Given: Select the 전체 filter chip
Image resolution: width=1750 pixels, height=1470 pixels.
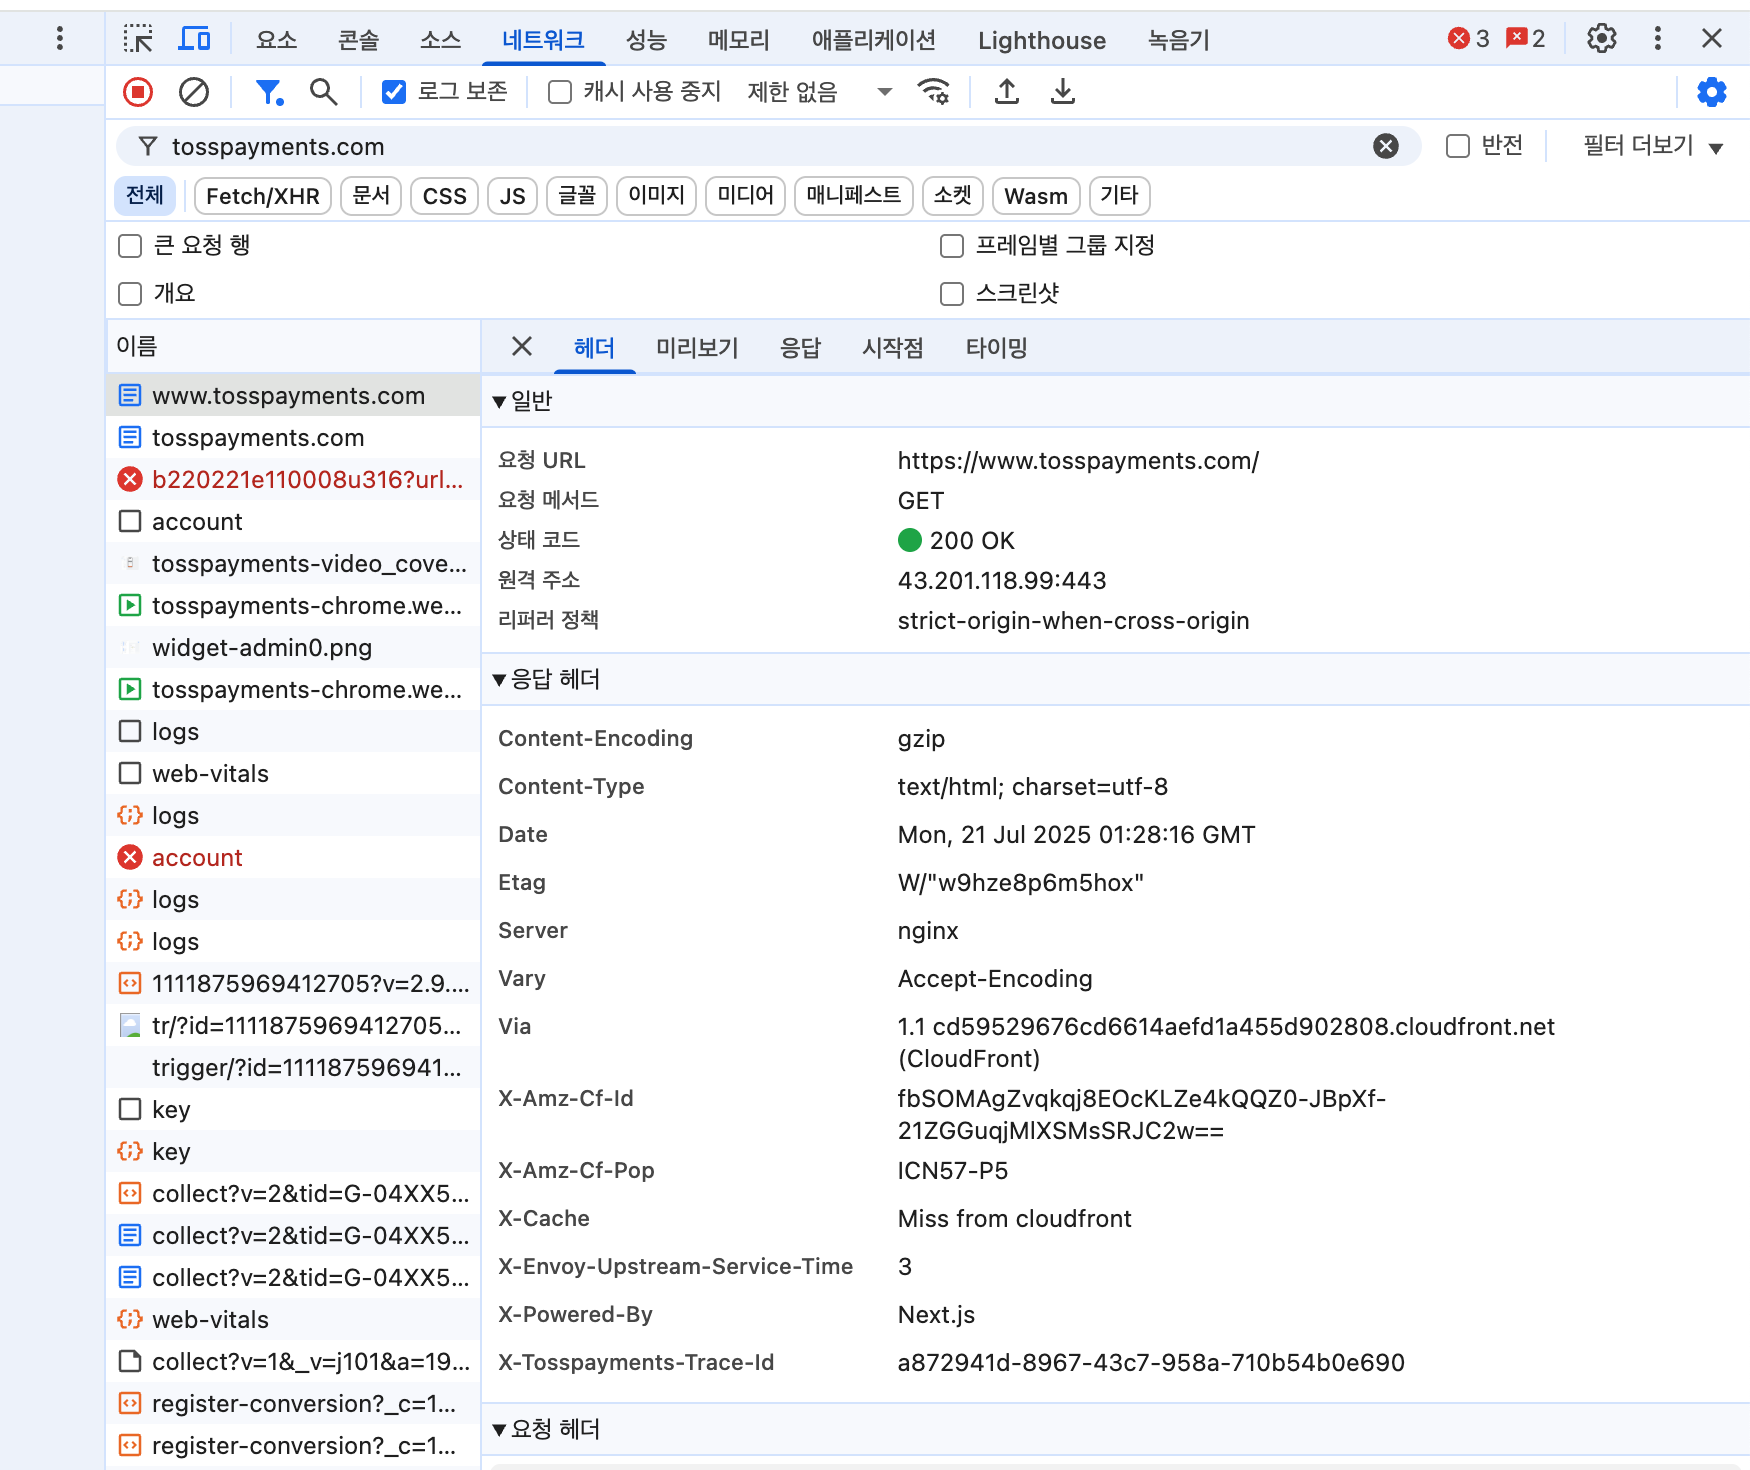Looking at the screenshot, I should tap(145, 196).
